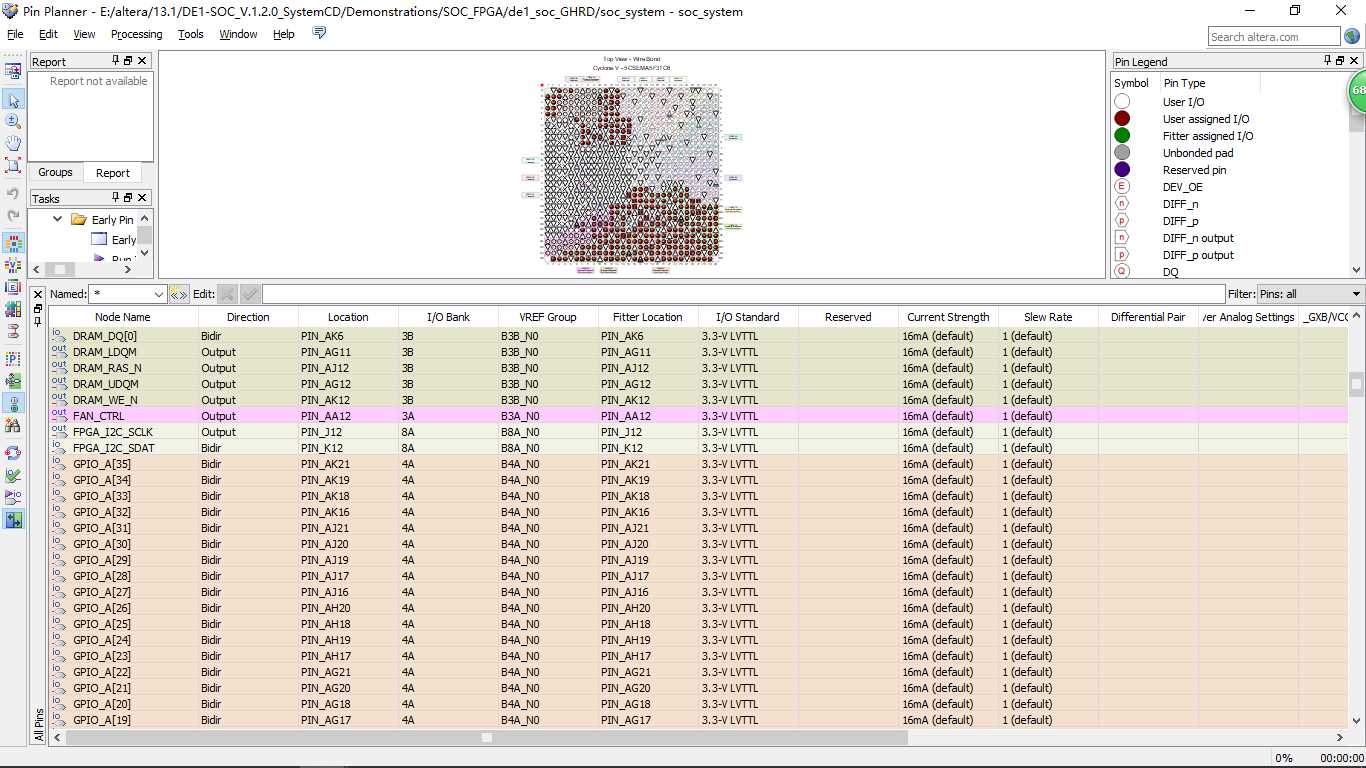The height and width of the screenshot is (768, 1366).
Task: Click the I/O Standard column header
Action: (748, 317)
